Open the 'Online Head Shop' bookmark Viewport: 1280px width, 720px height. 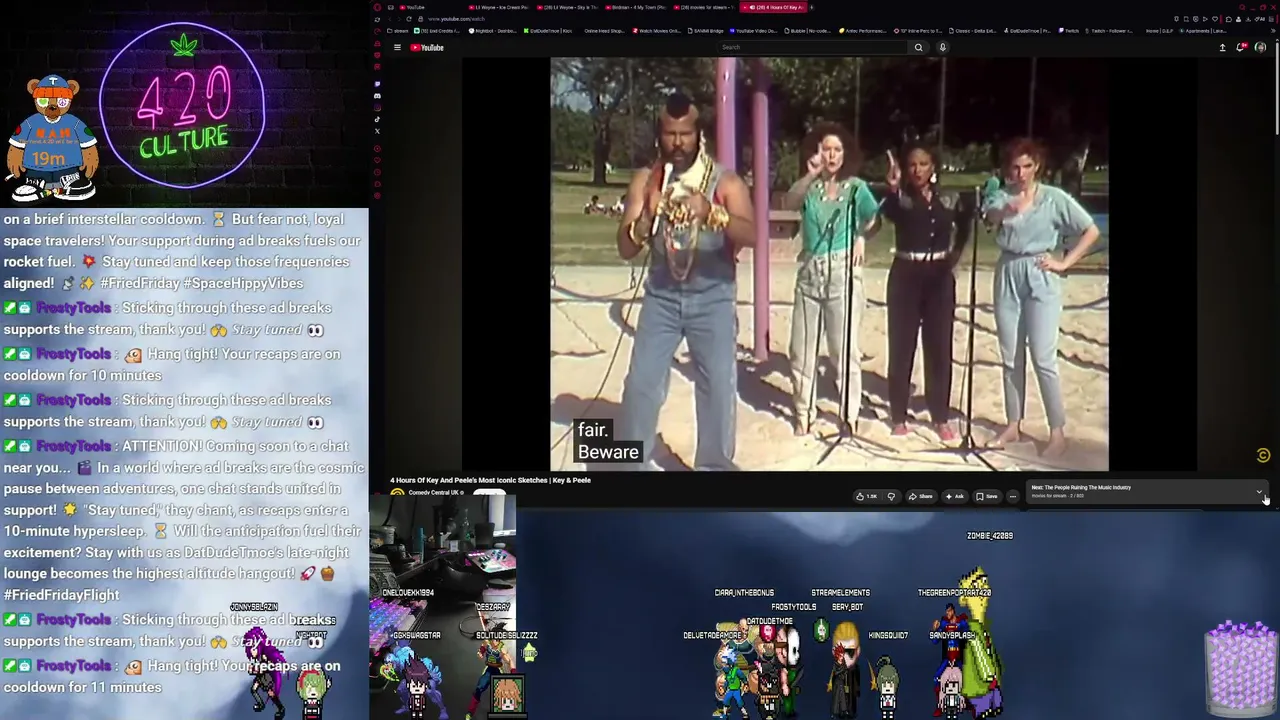[x=604, y=31]
